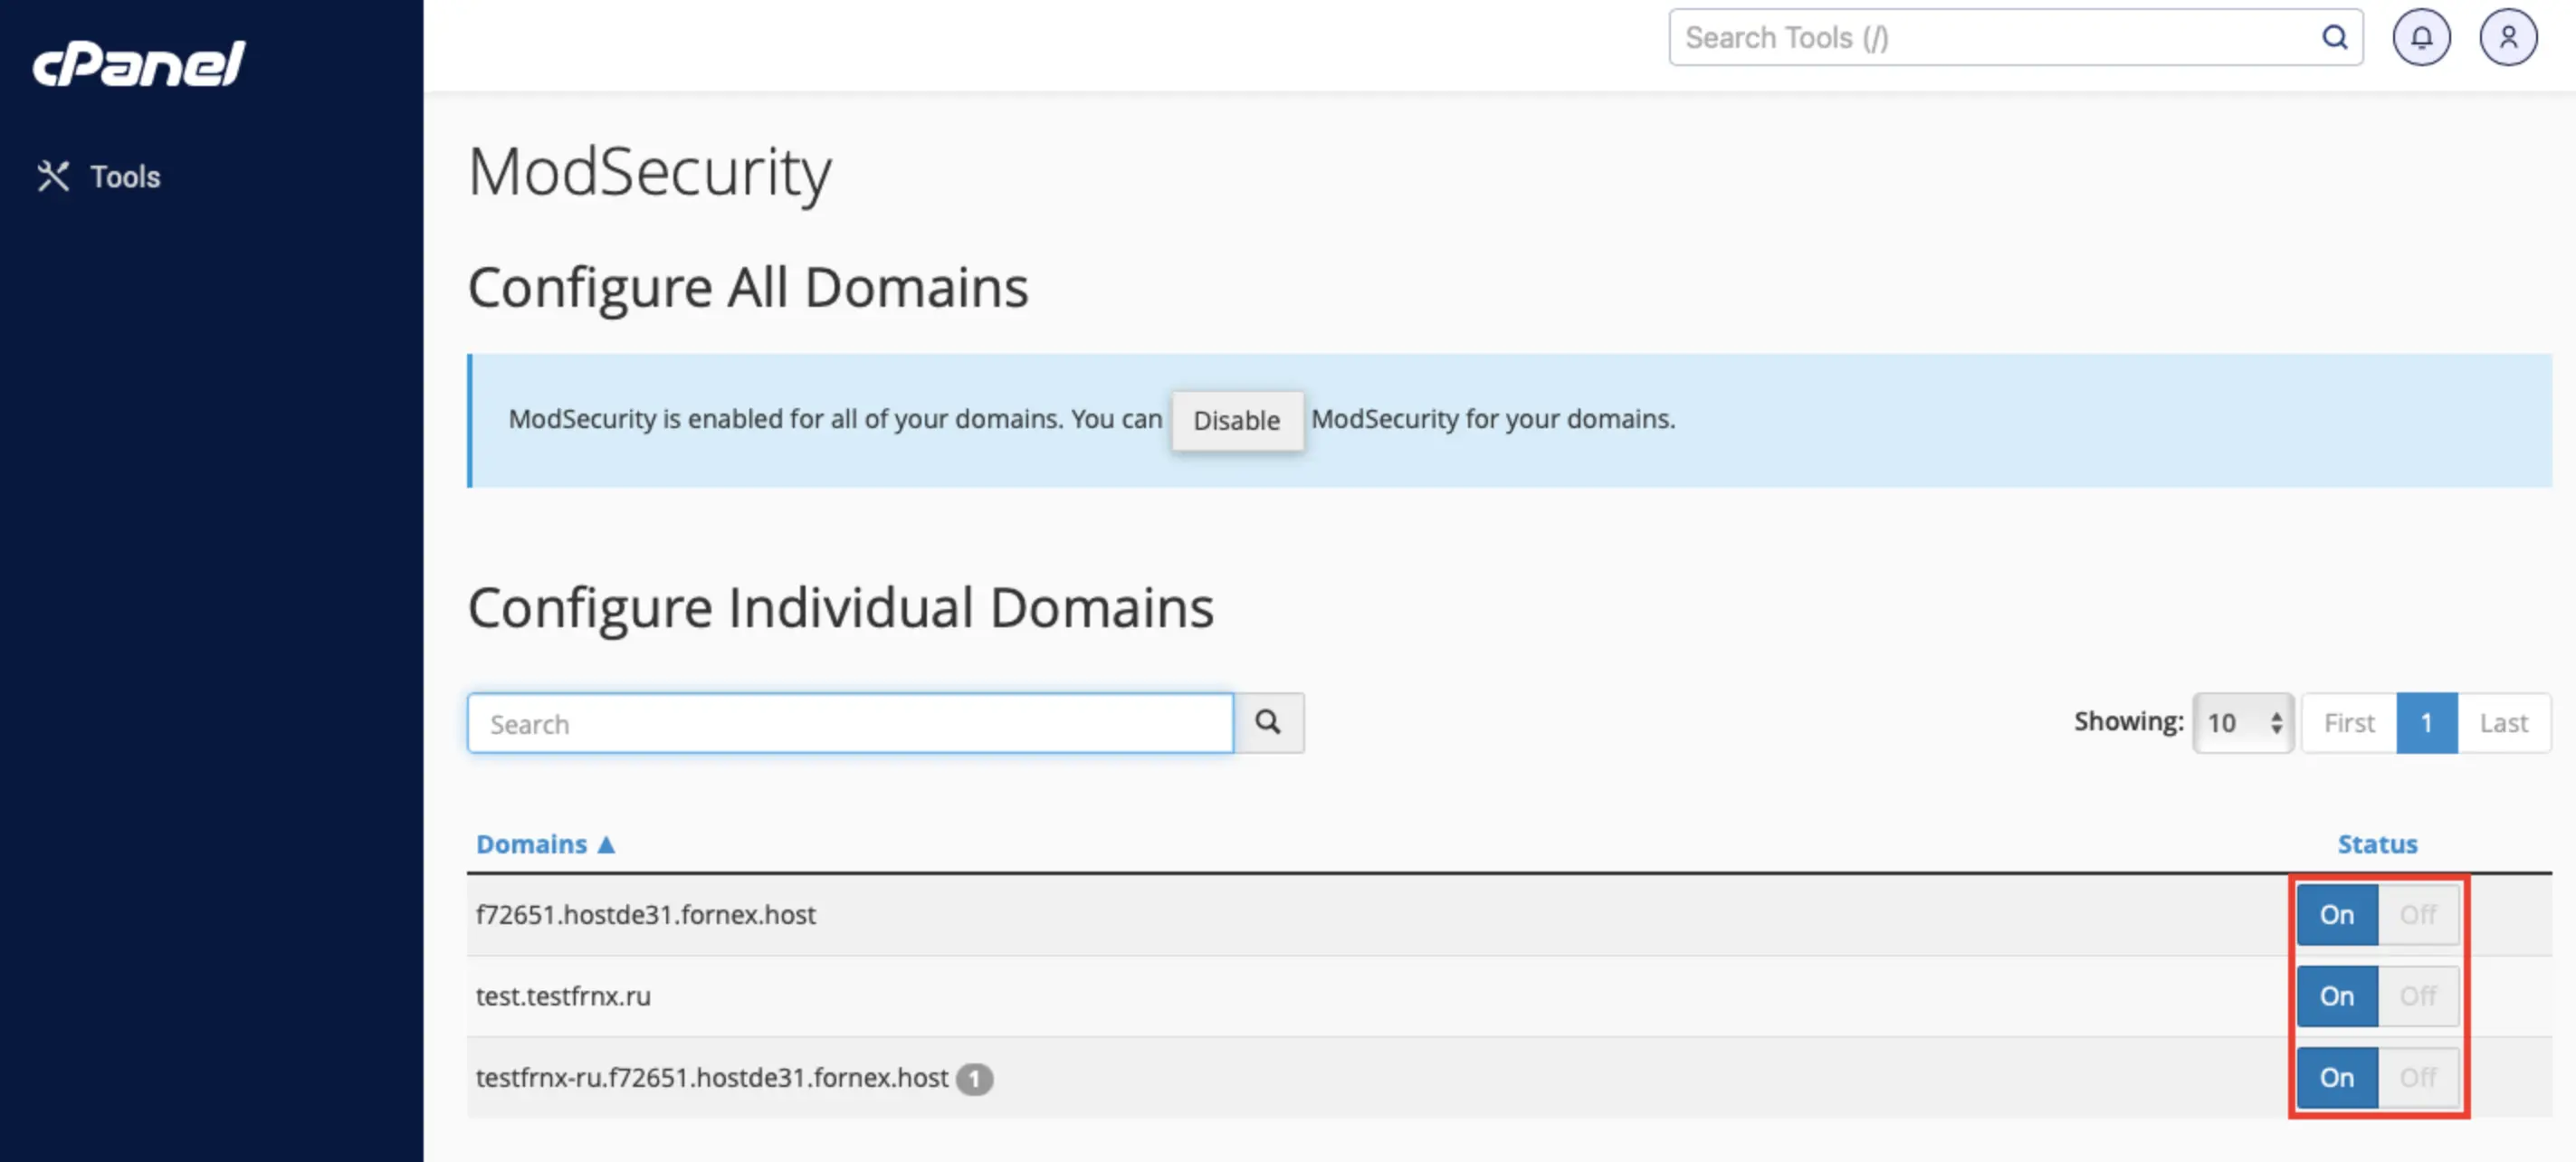This screenshot has width=2576, height=1162.
Task: Click the magnifier in Search Tools box
Action: 2334,38
